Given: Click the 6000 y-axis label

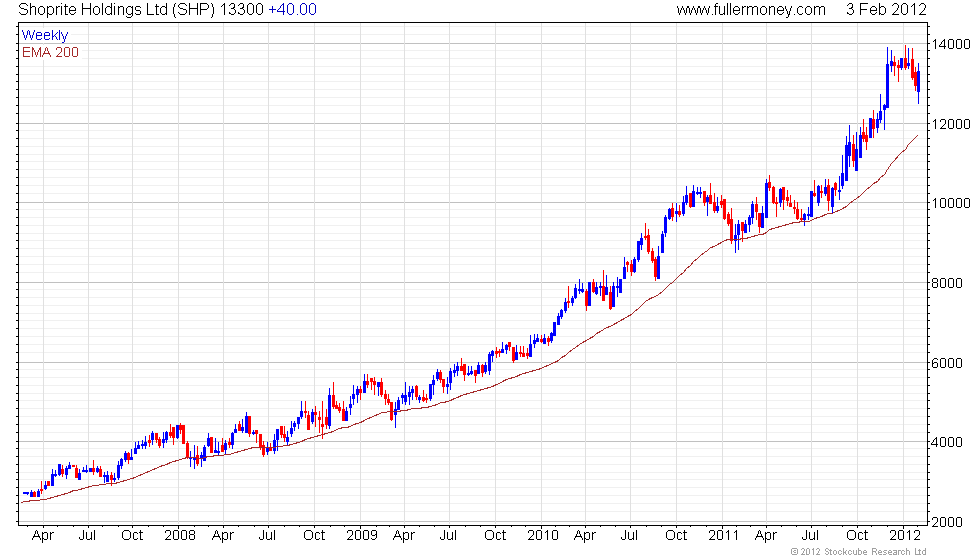Looking at the screenshot, I should (947, 363).
